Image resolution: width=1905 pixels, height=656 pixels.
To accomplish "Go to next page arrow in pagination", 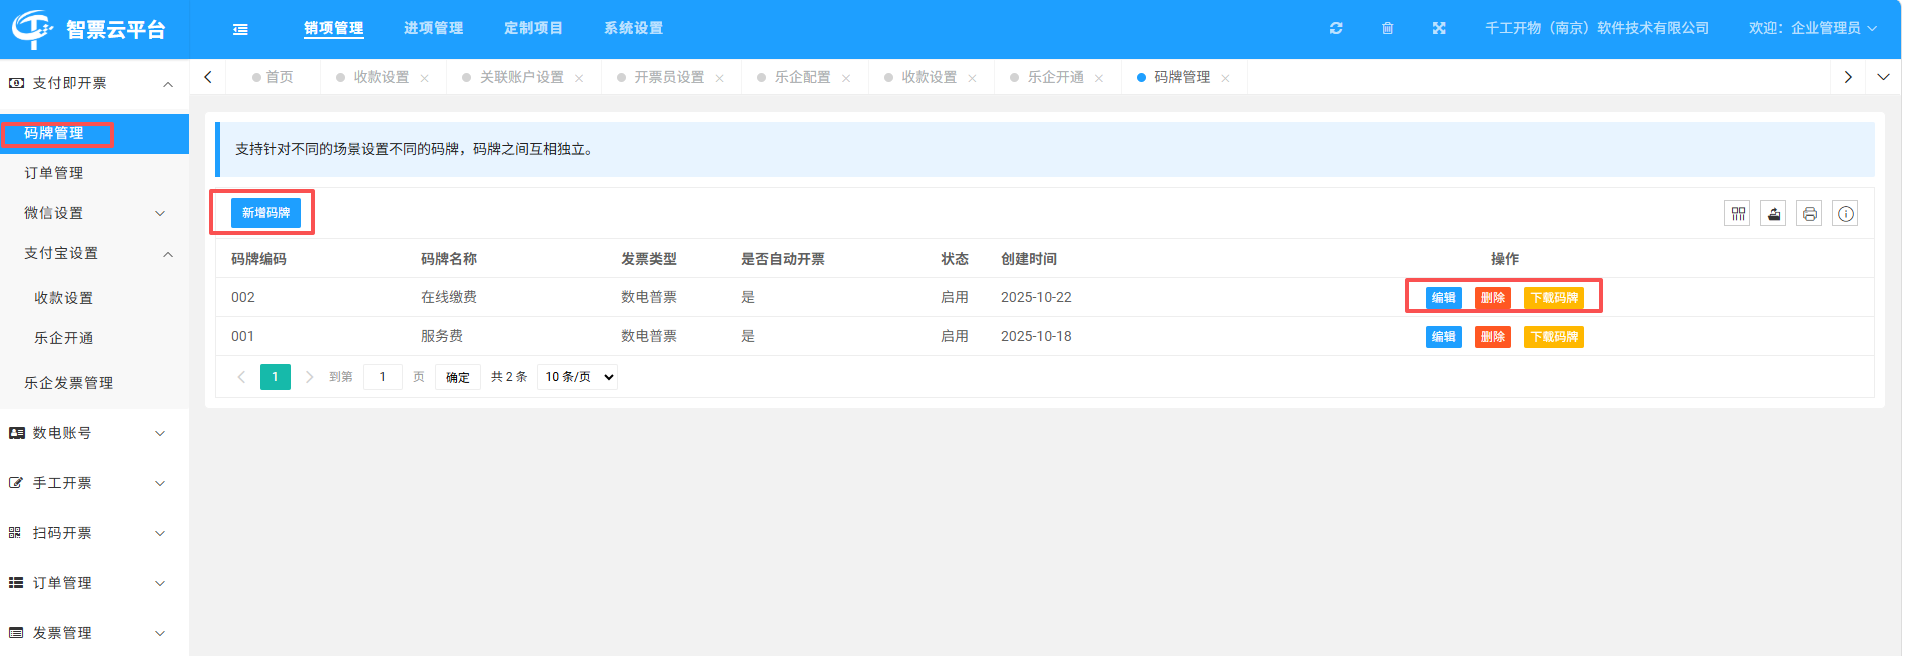I will pyautogui.click(x=309, y=377).
